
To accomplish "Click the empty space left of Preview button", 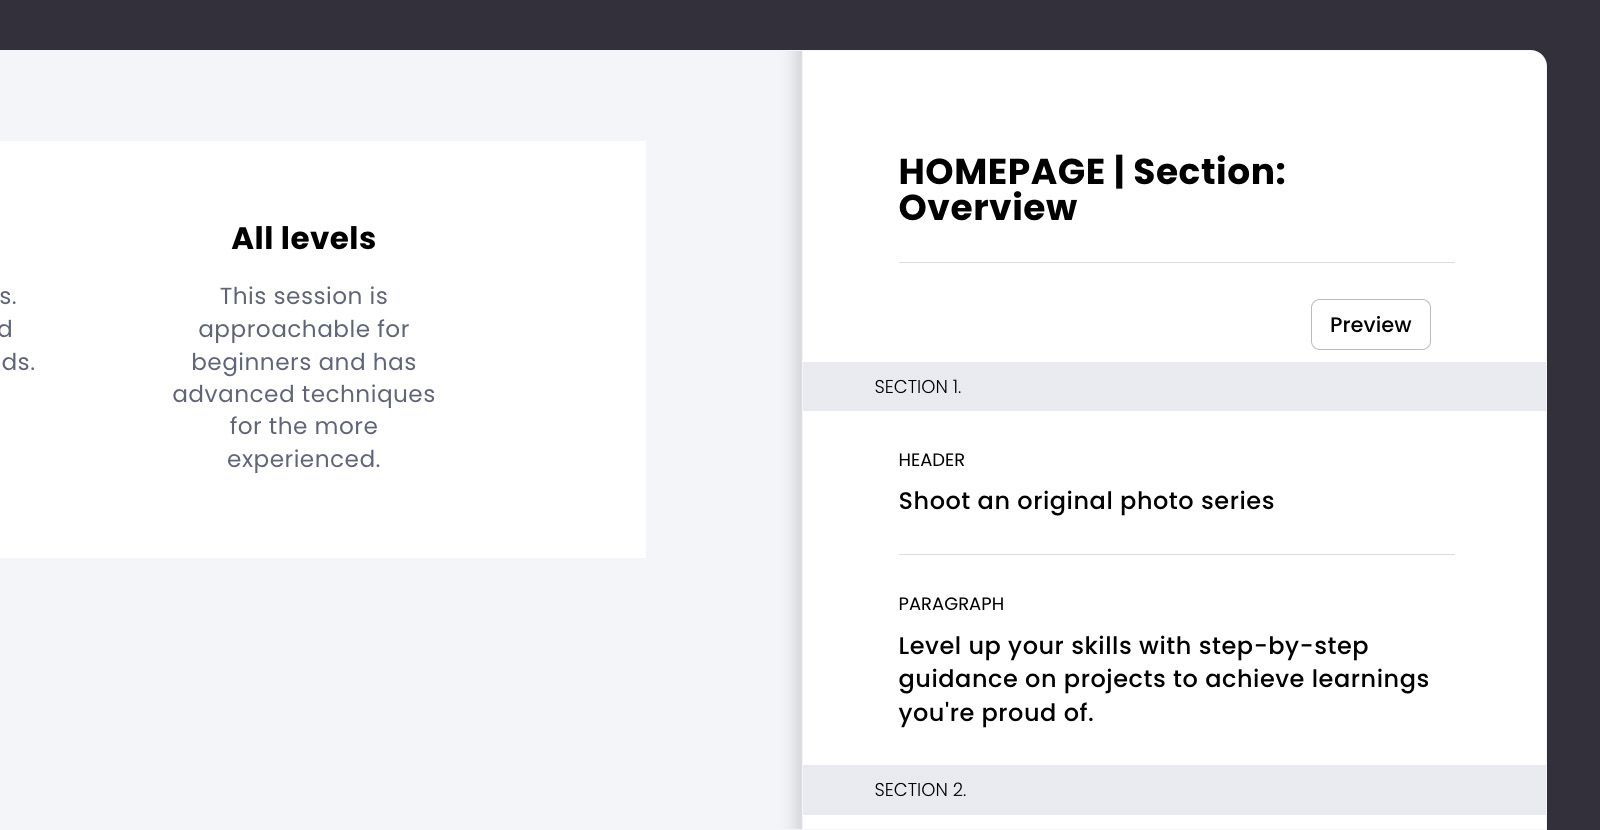I will (1100, 325).
